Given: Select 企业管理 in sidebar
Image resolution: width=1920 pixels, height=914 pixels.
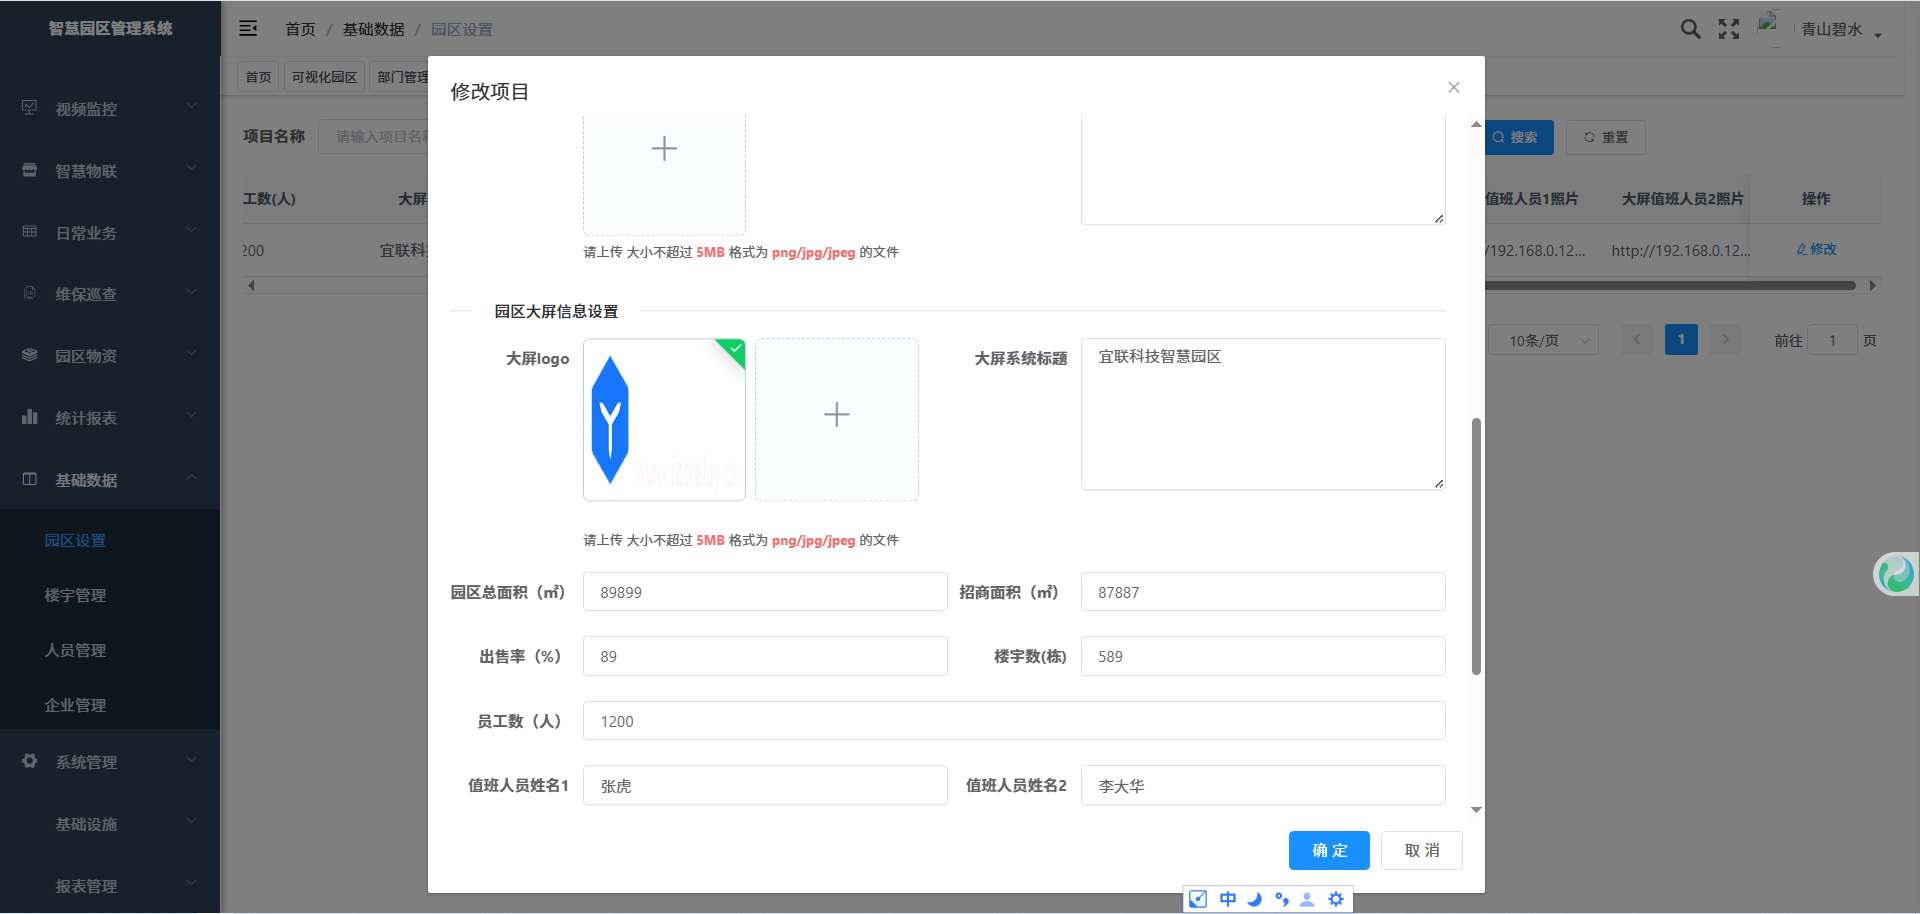Looking at the screenshot, I should click(75, 705).
